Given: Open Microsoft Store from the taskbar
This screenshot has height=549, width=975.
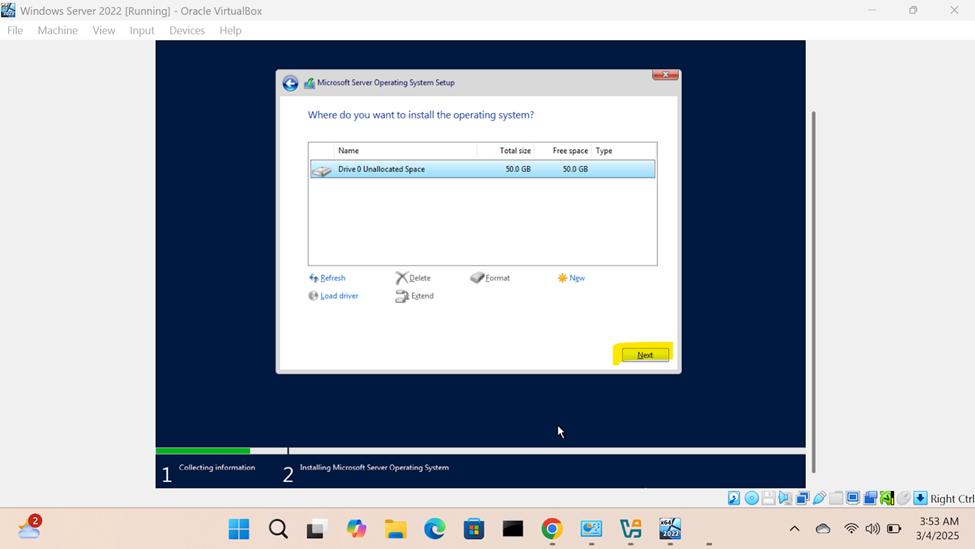Looking at the screenshot, I should 474,529.
